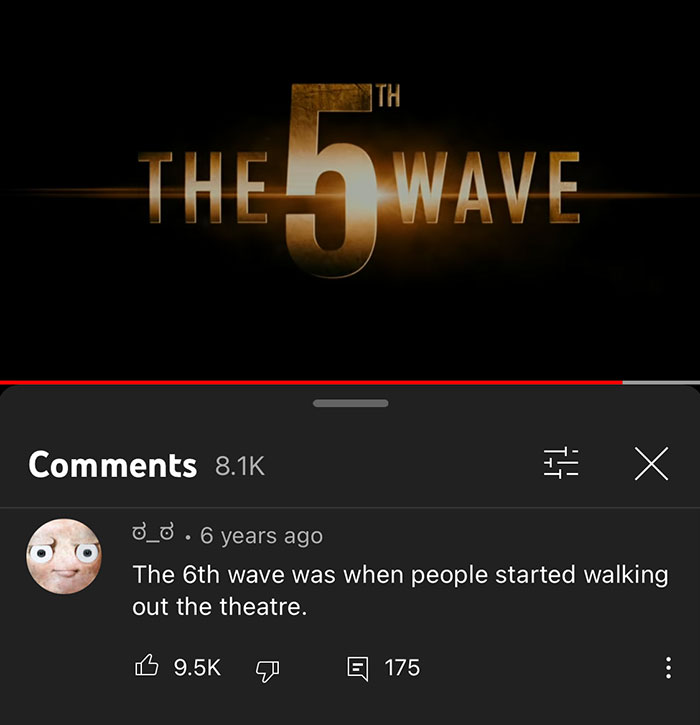Viewport: 700px width, 725px height.
Task: Tap the 9.5K likes count
Action: pyautogui.click(x=197, y=667)
